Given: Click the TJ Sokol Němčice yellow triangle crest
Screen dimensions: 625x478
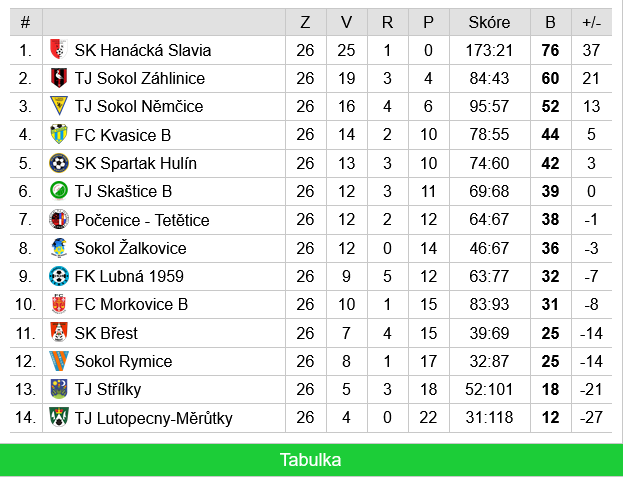Looking at the screenshot, I should (x=59, y=106).
